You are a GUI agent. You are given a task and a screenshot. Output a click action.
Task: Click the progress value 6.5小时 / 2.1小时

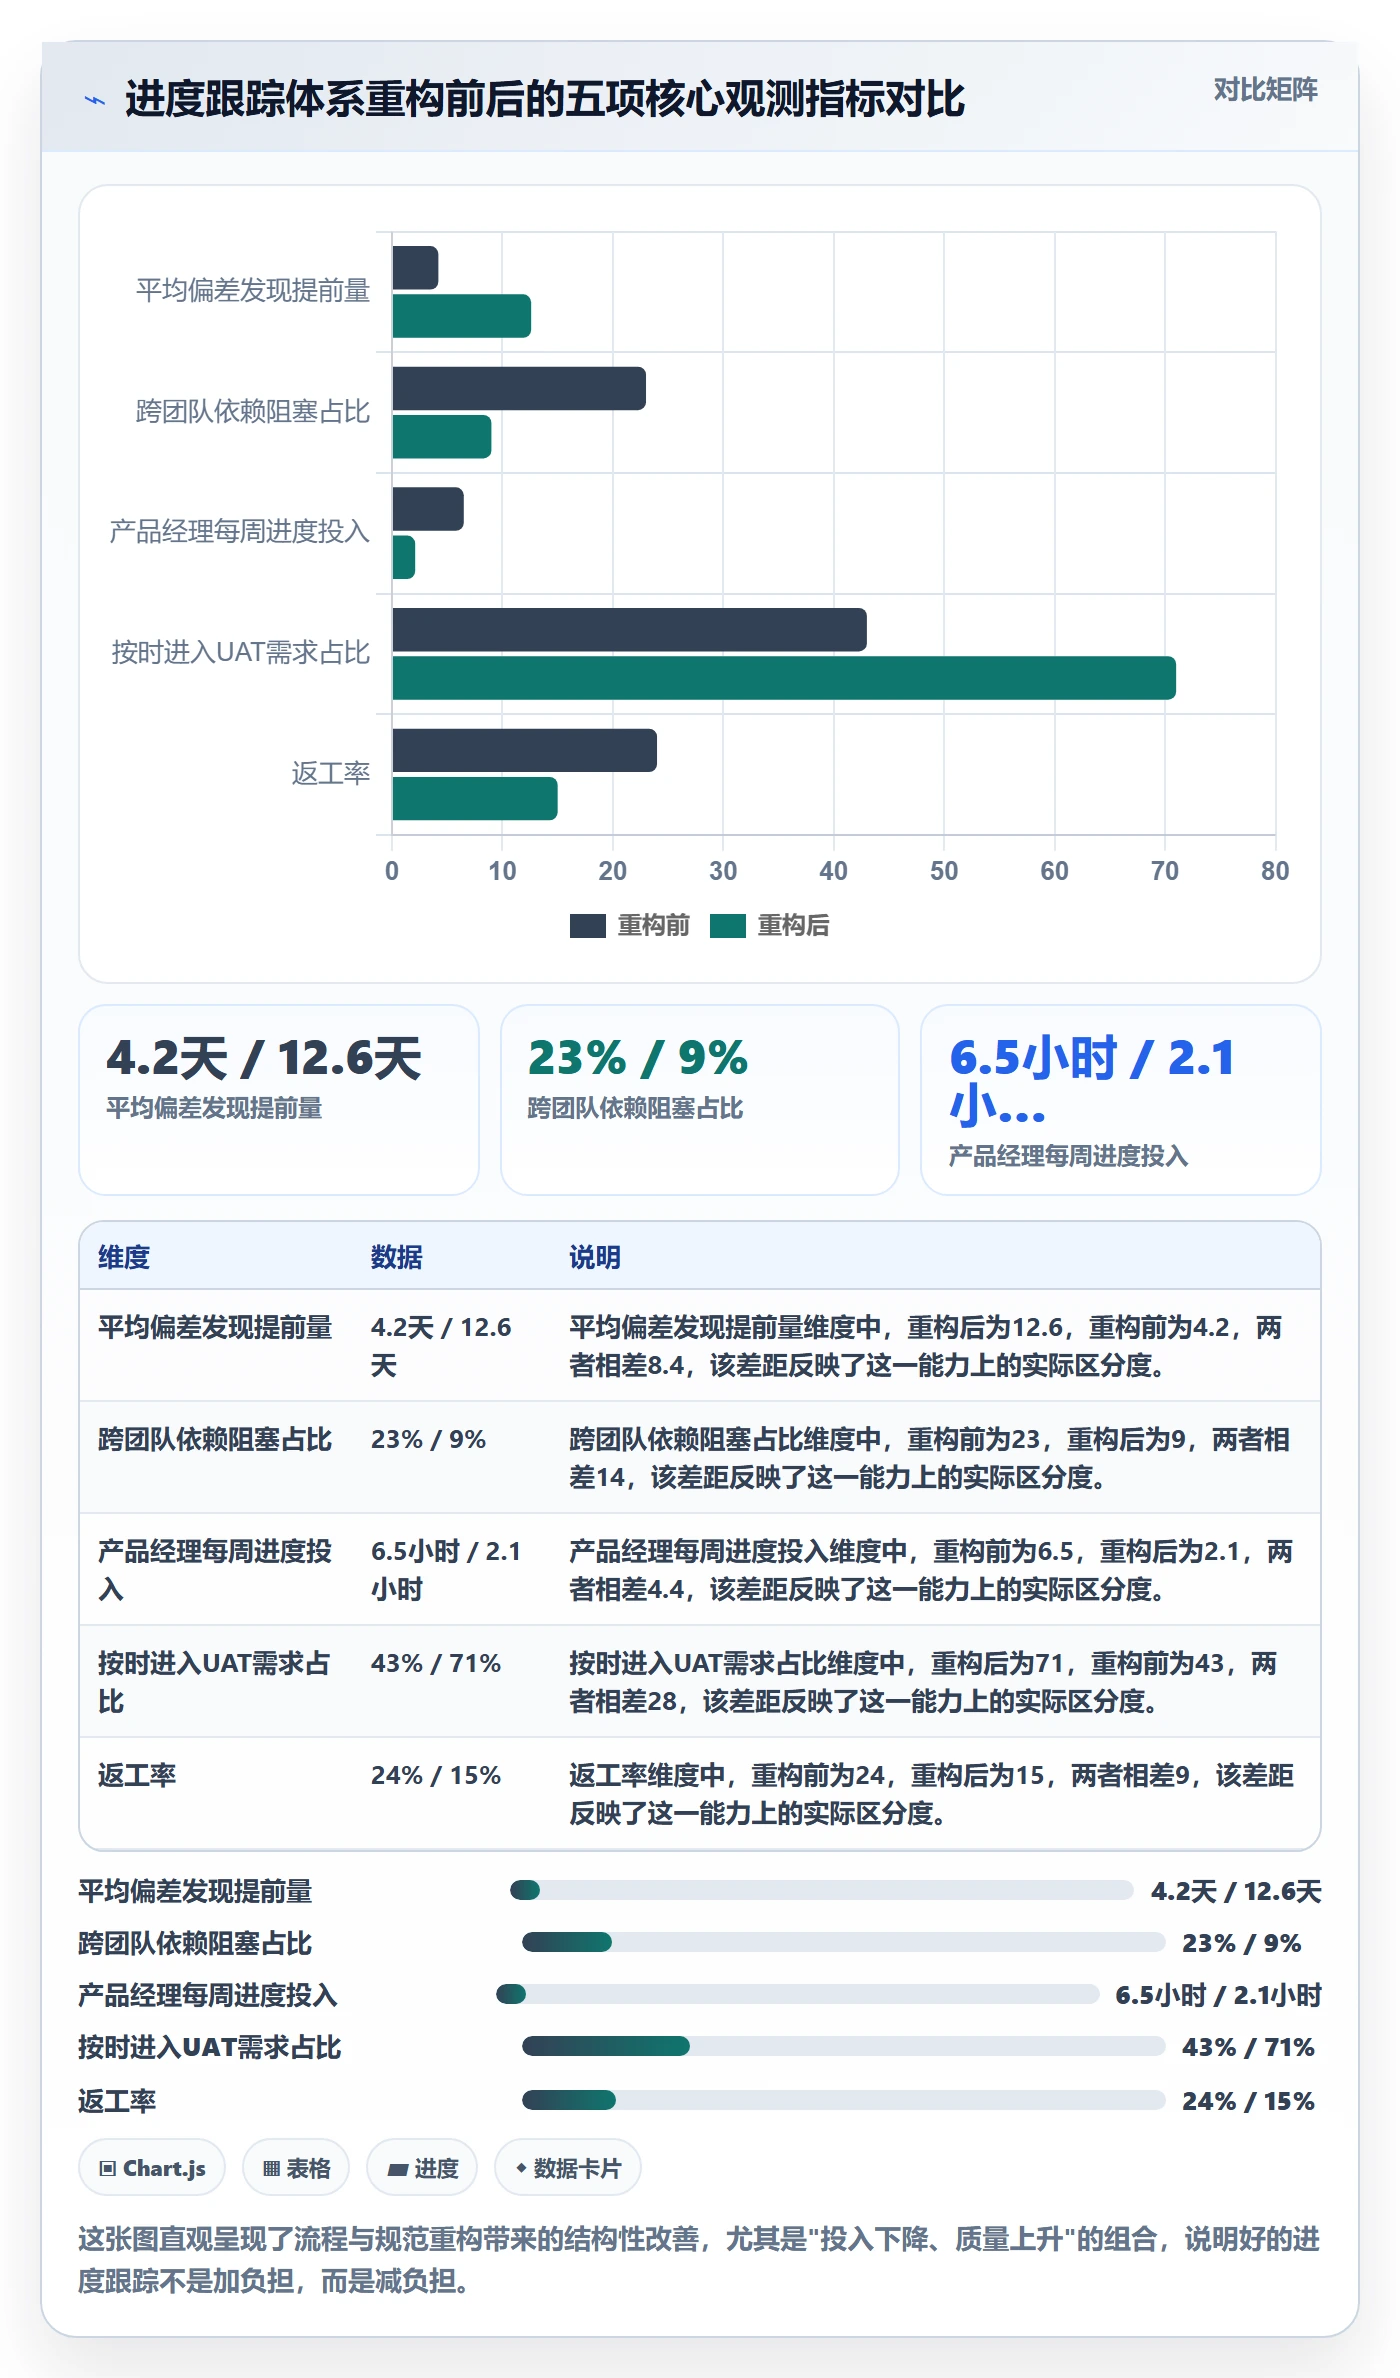[x=1218, y=1995]
